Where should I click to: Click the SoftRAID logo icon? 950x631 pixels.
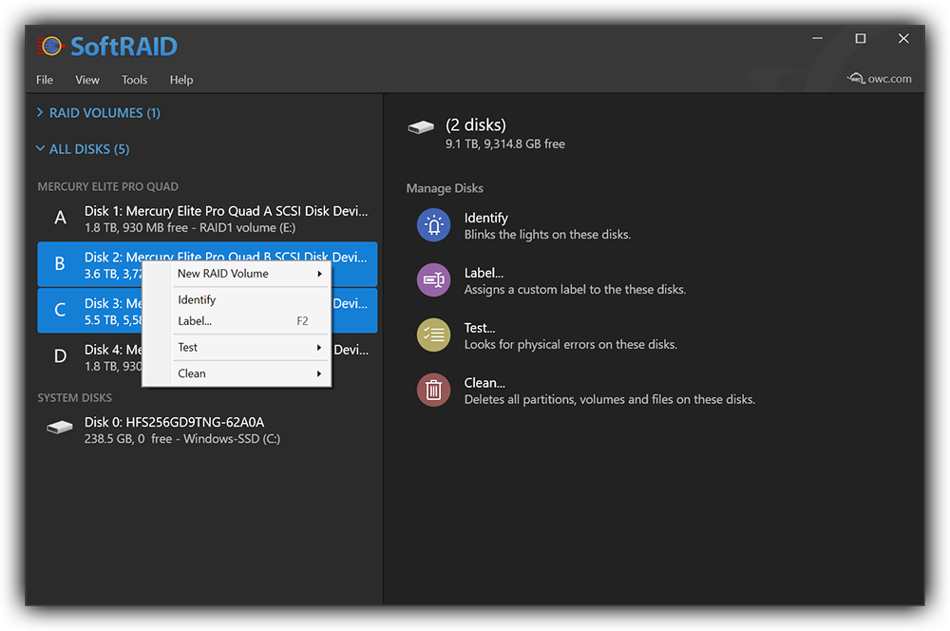(x=51, y=46)
